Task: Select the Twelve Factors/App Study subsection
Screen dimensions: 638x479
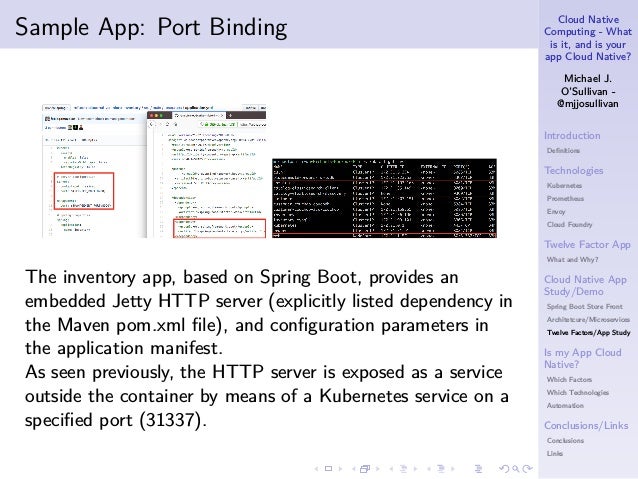Action: pos(589,332)
